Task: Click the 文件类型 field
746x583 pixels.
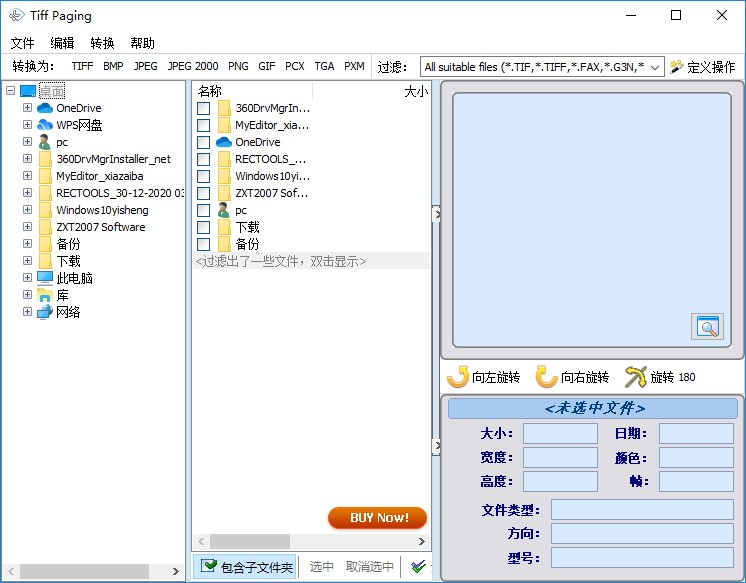Action: [642, 510]
